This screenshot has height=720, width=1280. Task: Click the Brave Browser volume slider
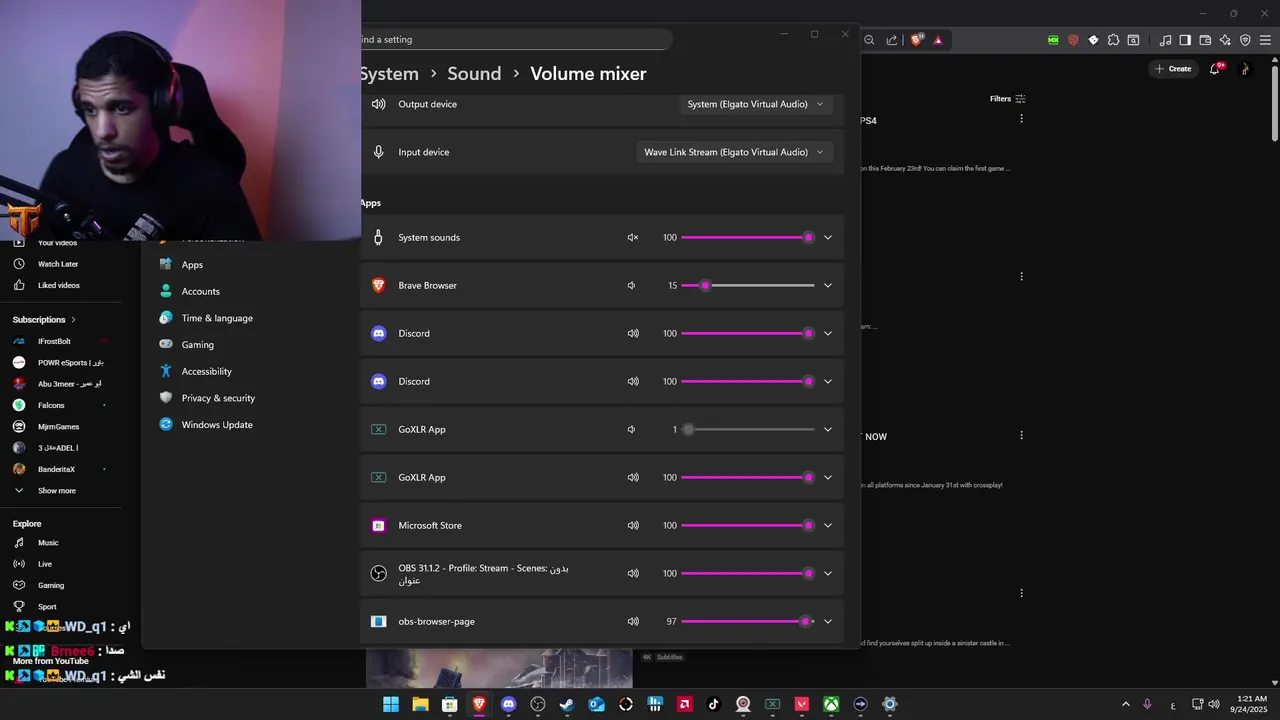click(747, 285)
